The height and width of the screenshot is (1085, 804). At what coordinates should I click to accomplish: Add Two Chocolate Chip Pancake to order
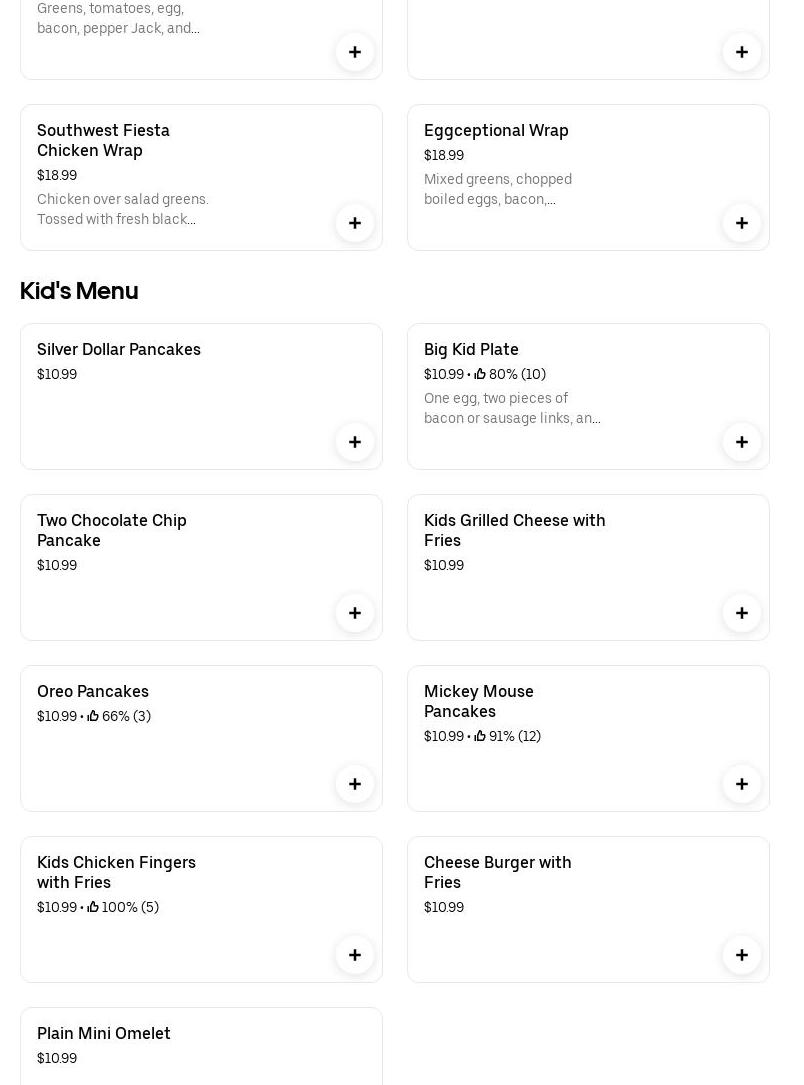click(355, 613)
